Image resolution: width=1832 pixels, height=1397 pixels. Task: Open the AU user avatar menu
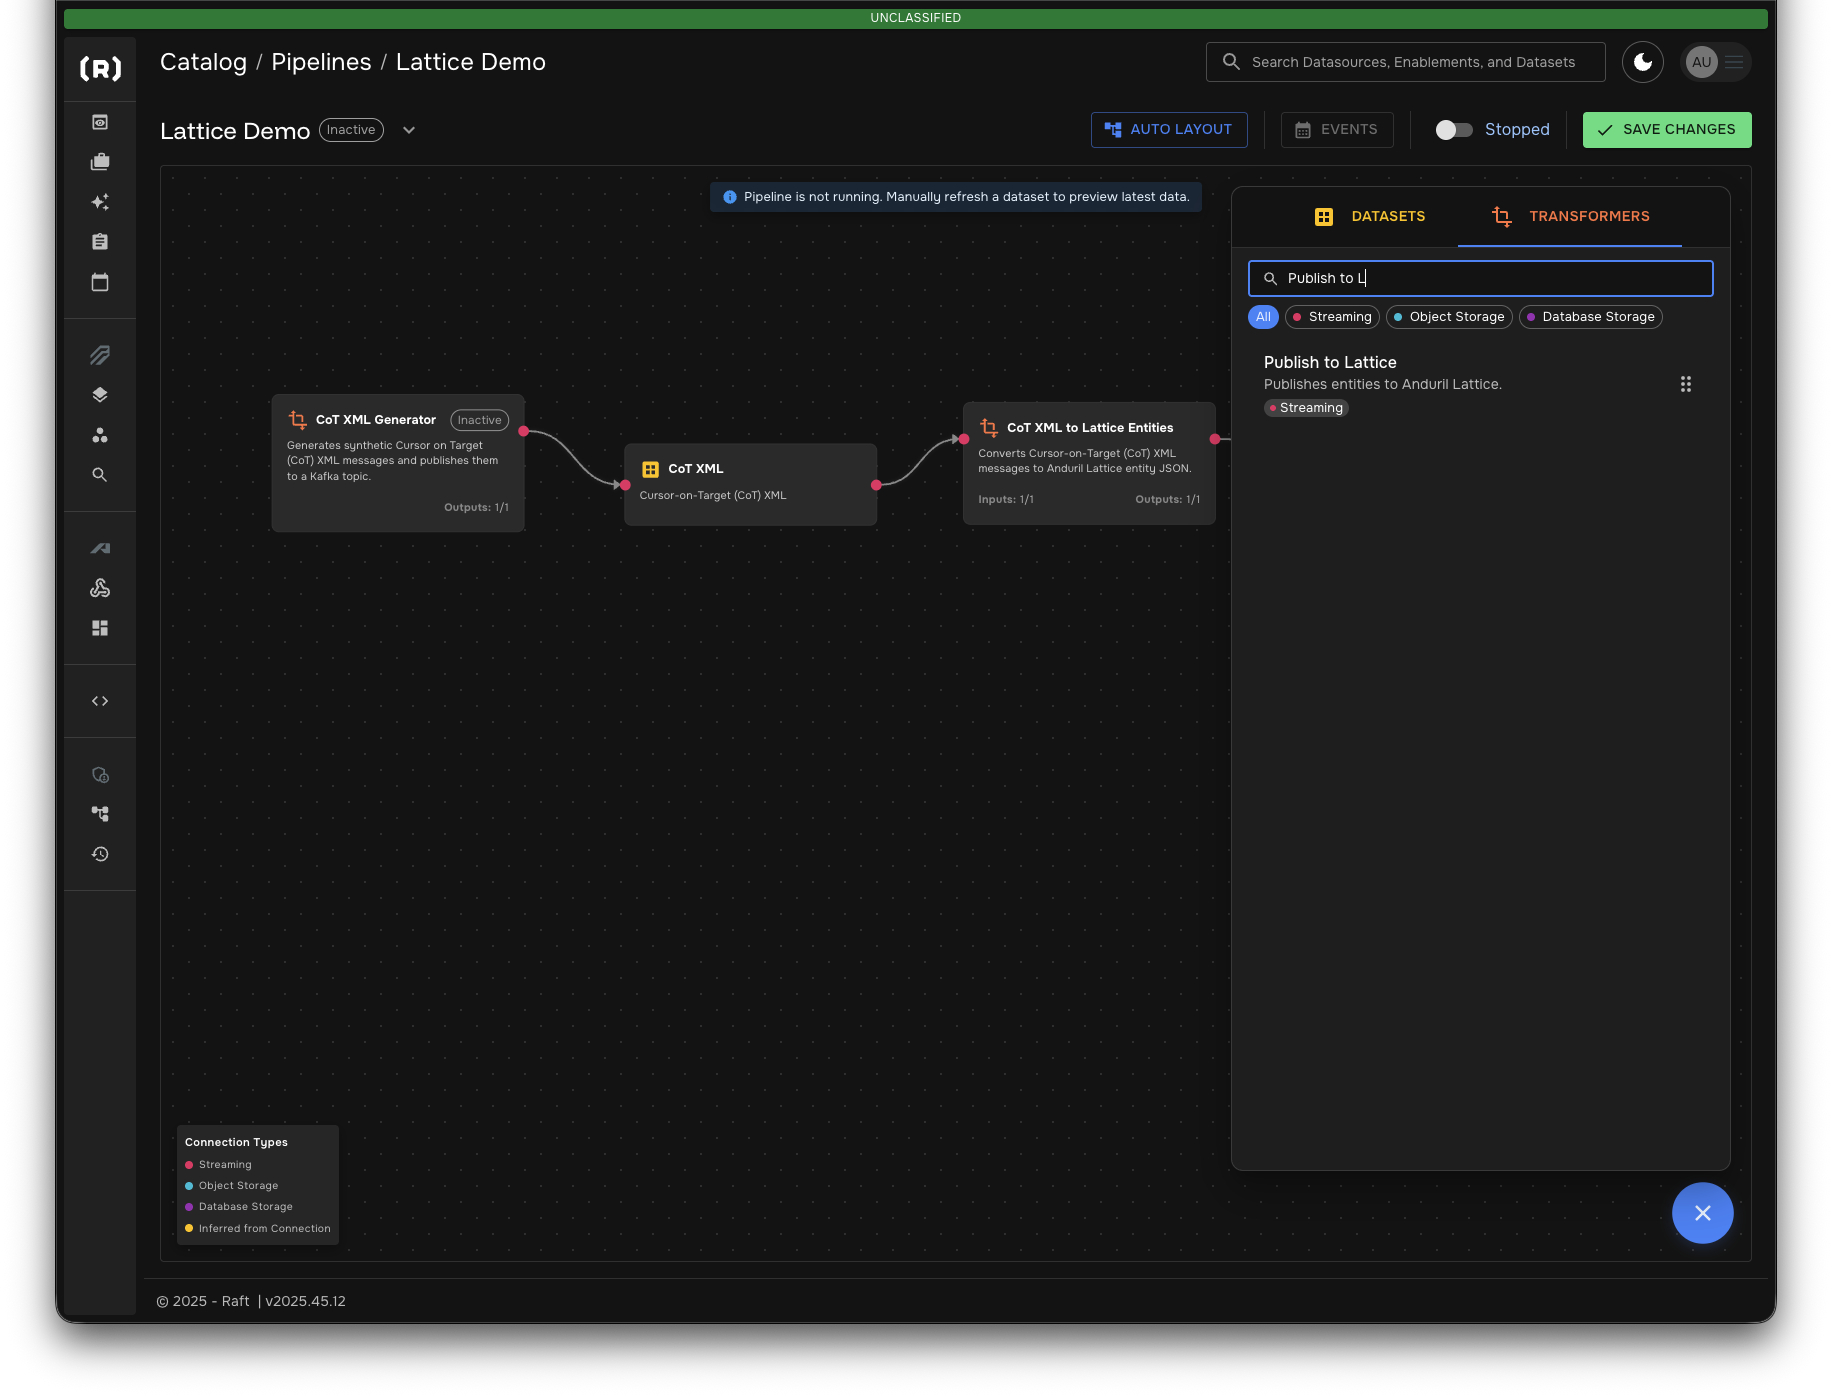[x=1715, y=62]
